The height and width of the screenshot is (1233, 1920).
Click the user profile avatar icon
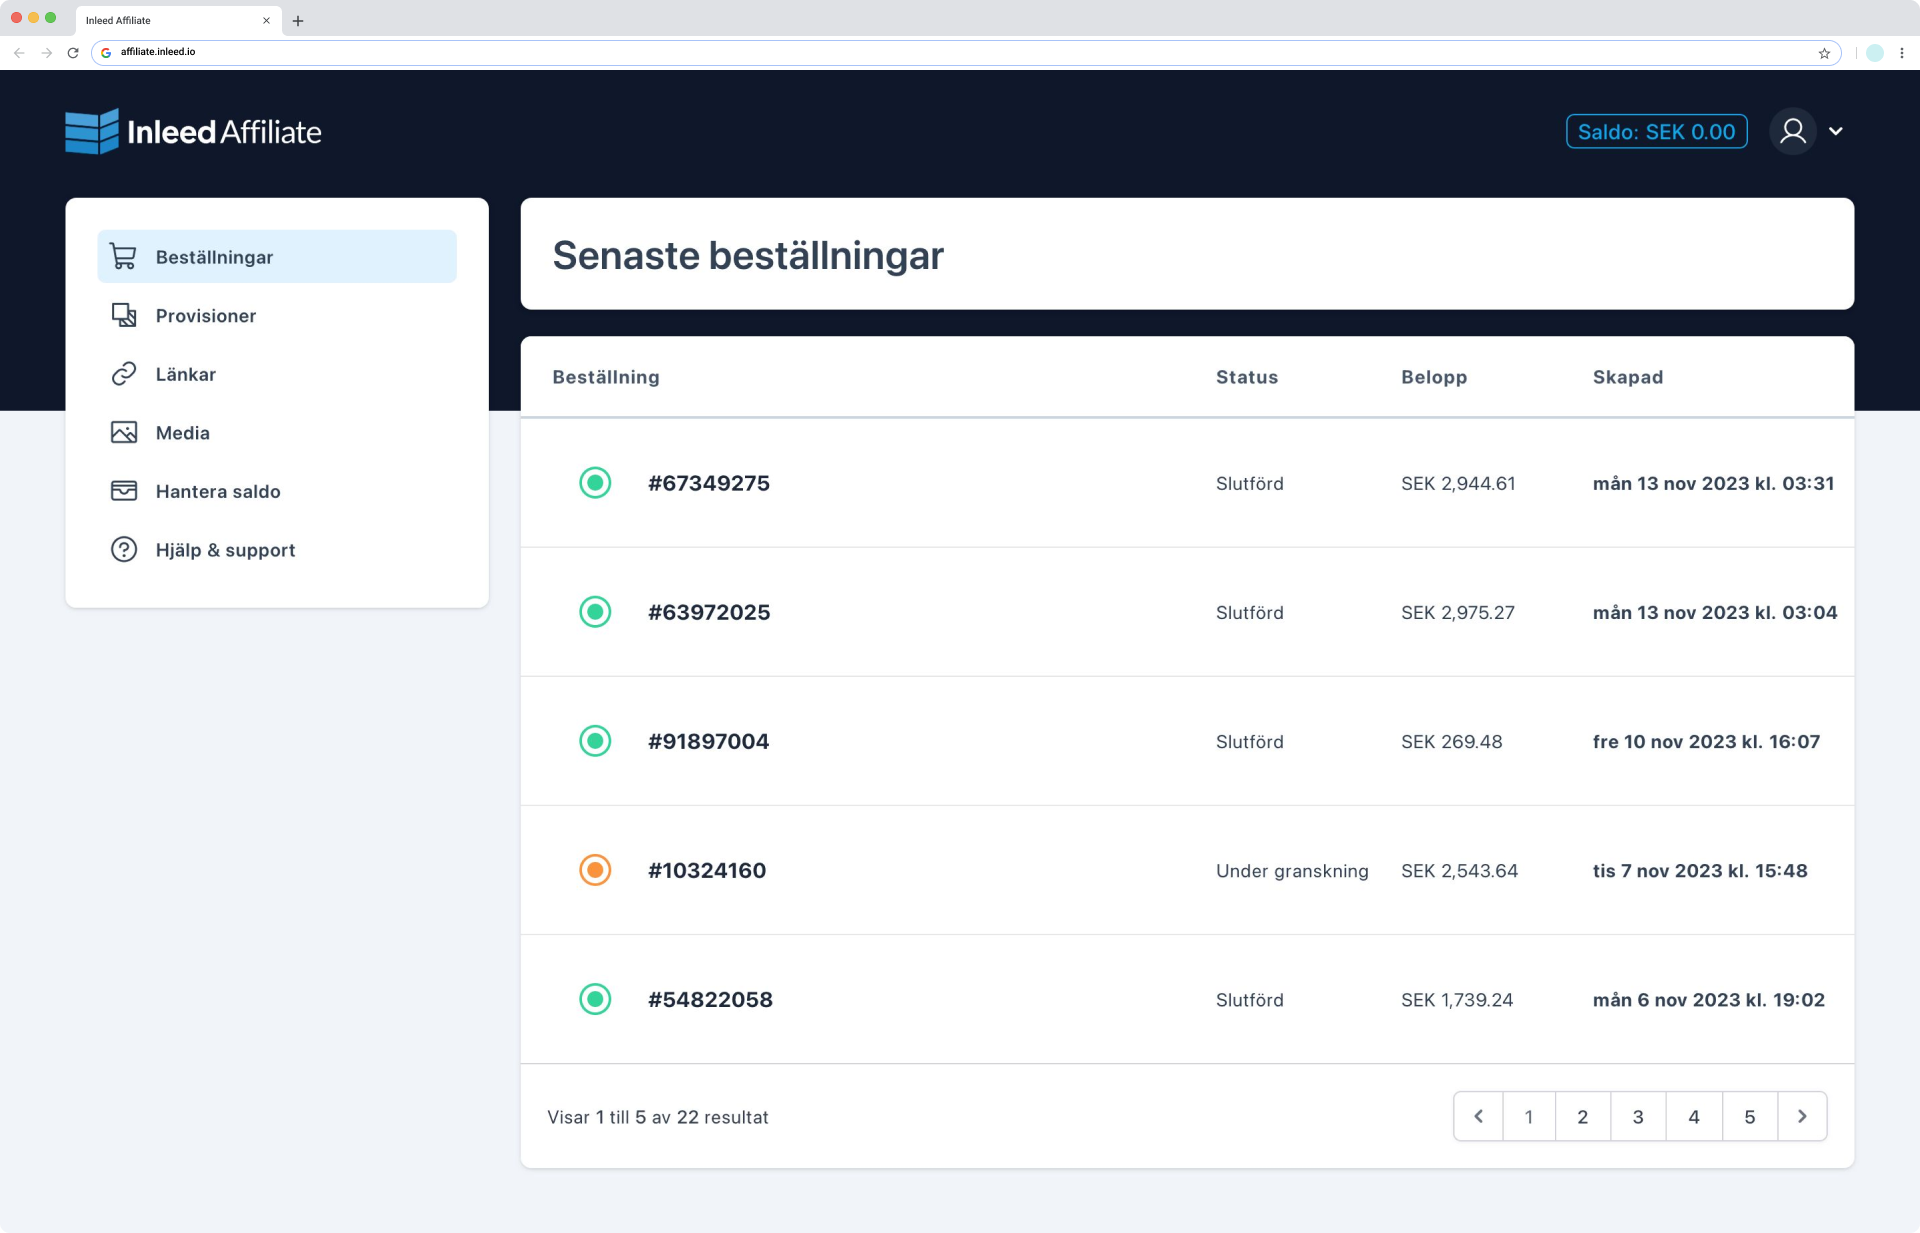click(x=1792, y=131)
